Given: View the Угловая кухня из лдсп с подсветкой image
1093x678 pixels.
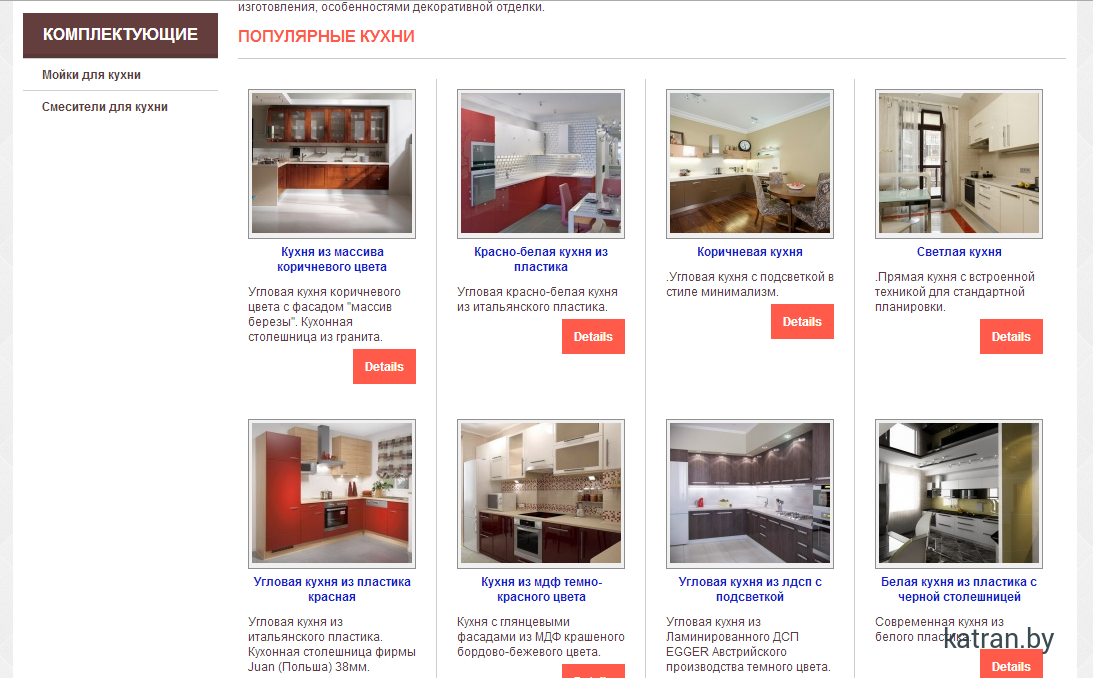Looking at the screenshot, I should [x=750, y=494].
